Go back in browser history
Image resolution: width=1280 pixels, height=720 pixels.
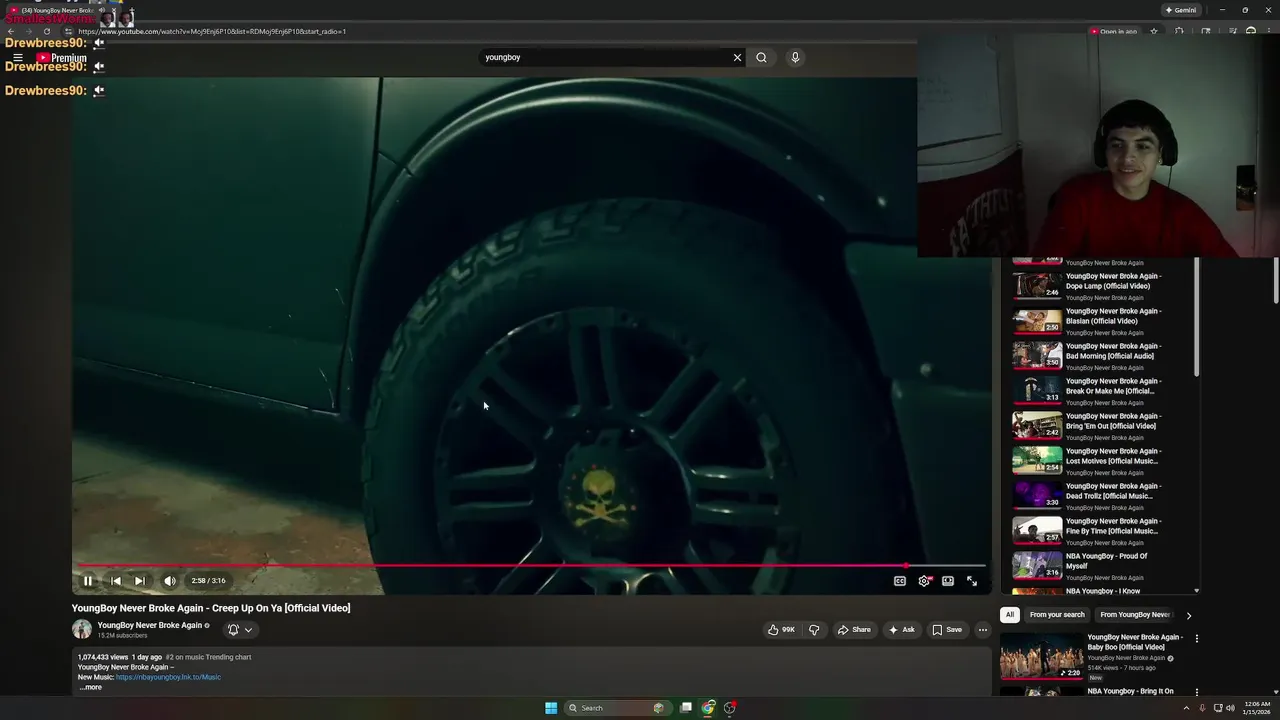tap(11, 31)
